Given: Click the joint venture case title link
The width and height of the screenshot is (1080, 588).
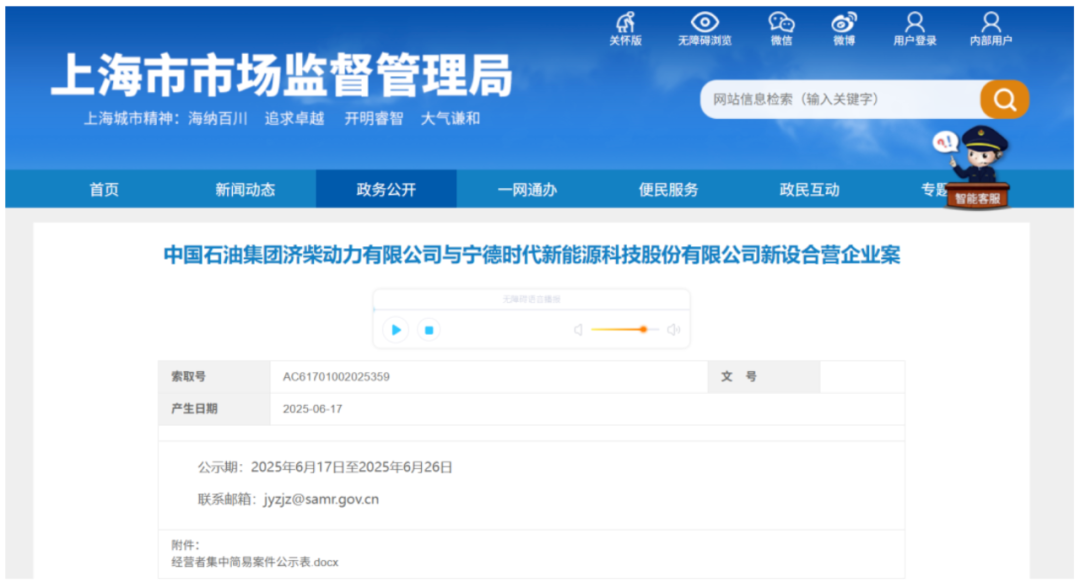Looking at the screenshot, I should click(531, 255).
